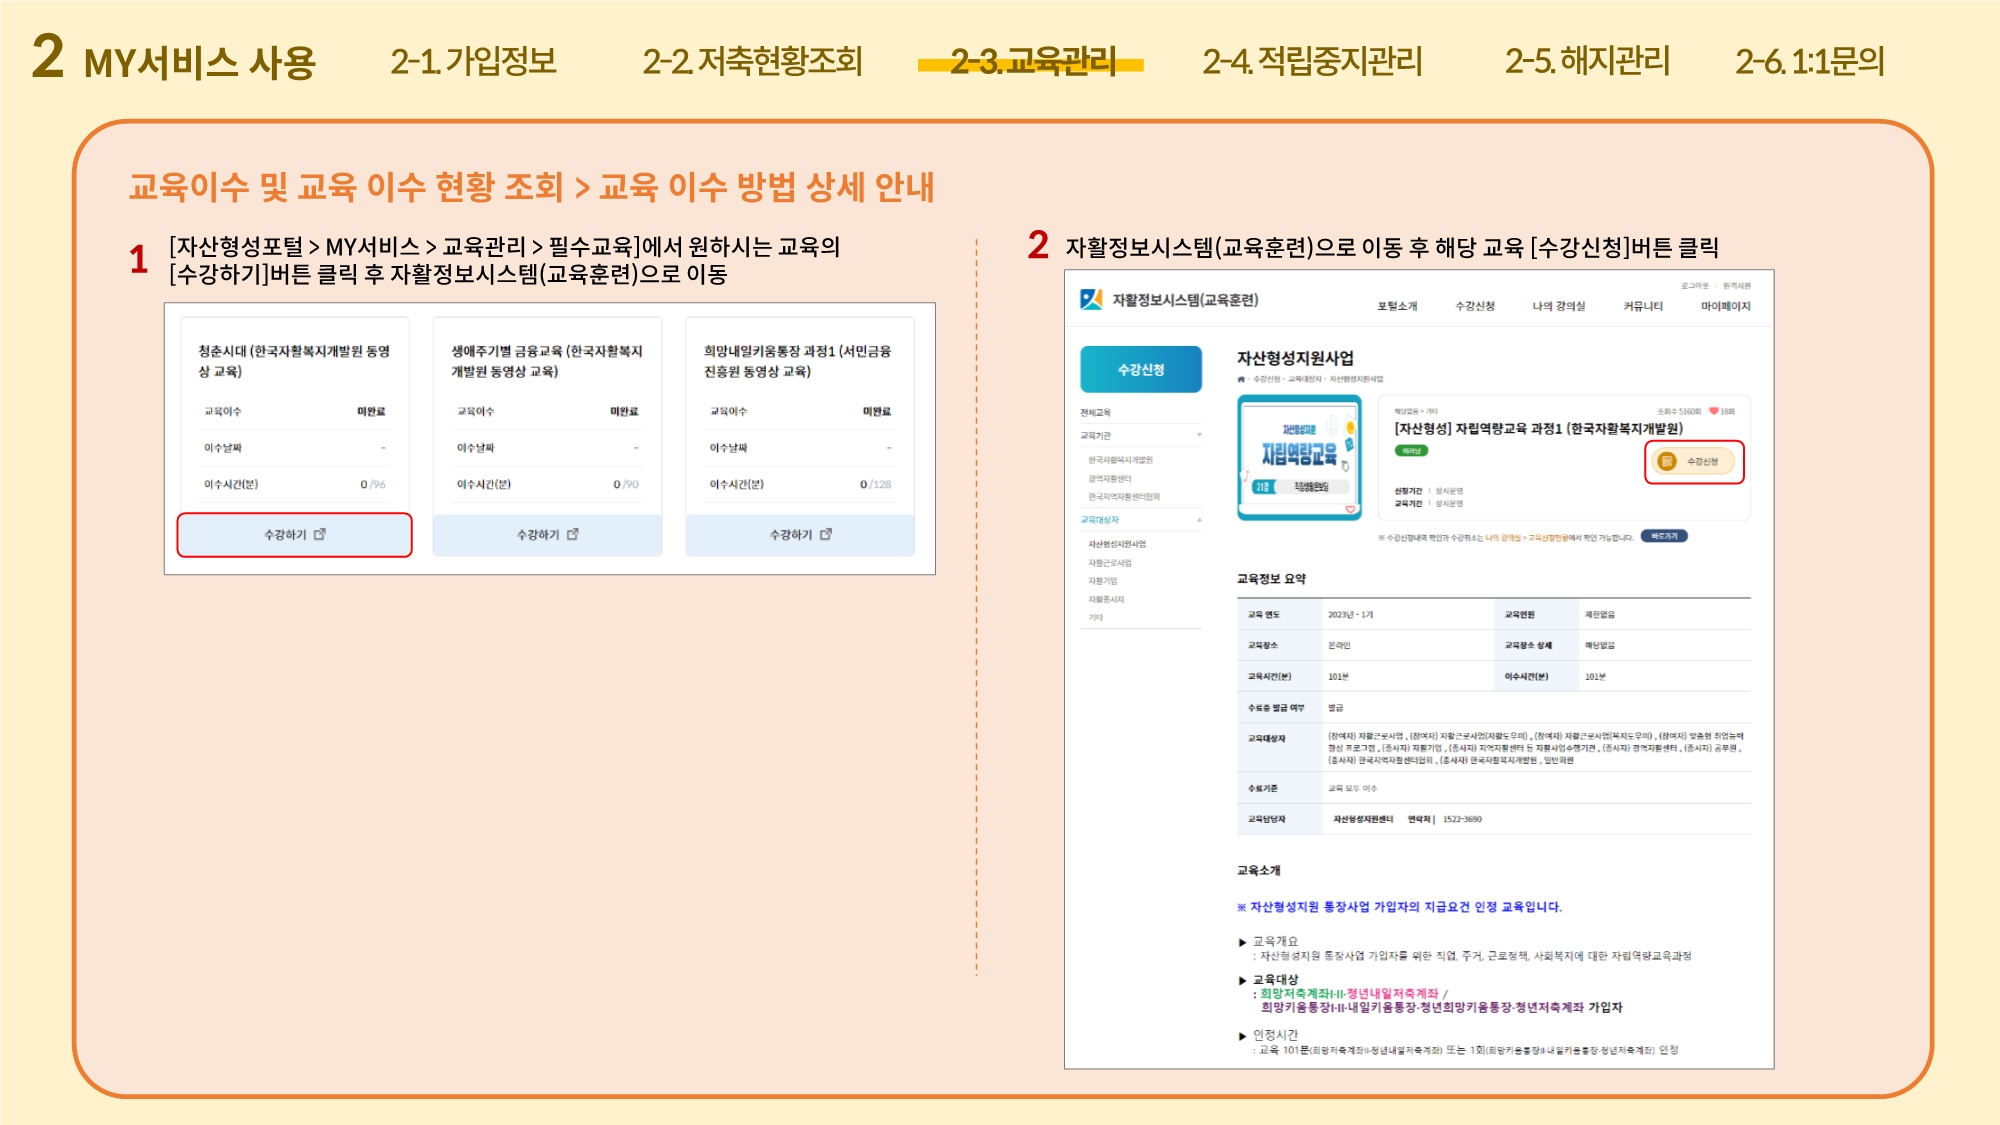Click the 자활정보시스템 logo icon
Screen dimensions: 2000x1125
(x=1091, y=299)
